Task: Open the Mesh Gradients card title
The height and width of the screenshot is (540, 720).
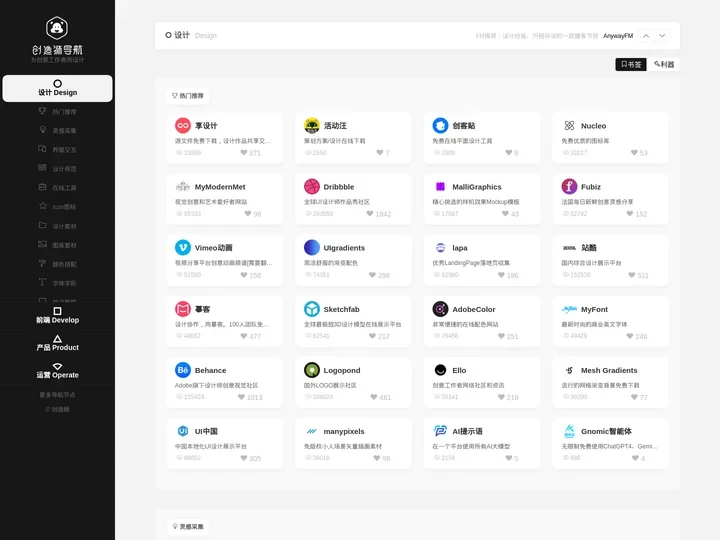Action: point(609,370)
